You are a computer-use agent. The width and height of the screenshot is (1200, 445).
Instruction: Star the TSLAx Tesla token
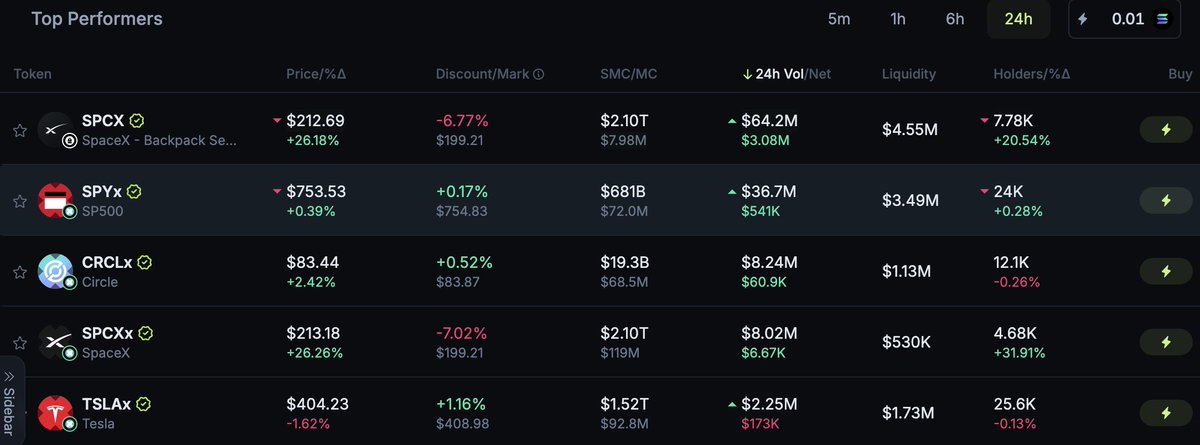19,413
